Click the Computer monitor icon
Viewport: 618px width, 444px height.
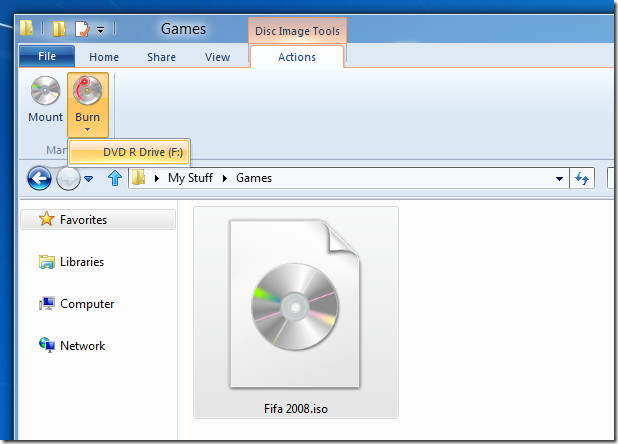(x=47, y=303)
